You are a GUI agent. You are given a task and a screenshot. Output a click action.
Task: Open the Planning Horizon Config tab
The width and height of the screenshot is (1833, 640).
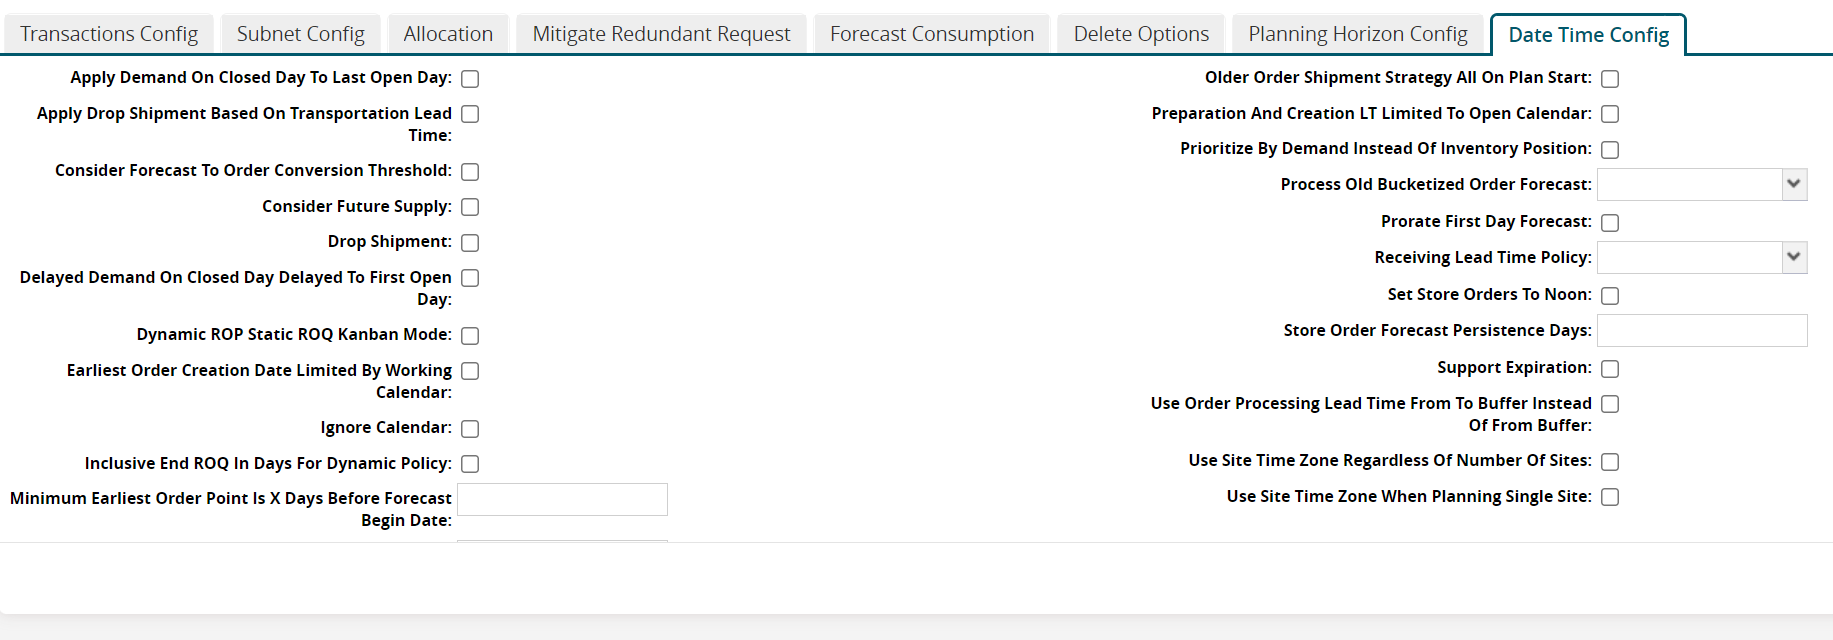point(1357,34)
